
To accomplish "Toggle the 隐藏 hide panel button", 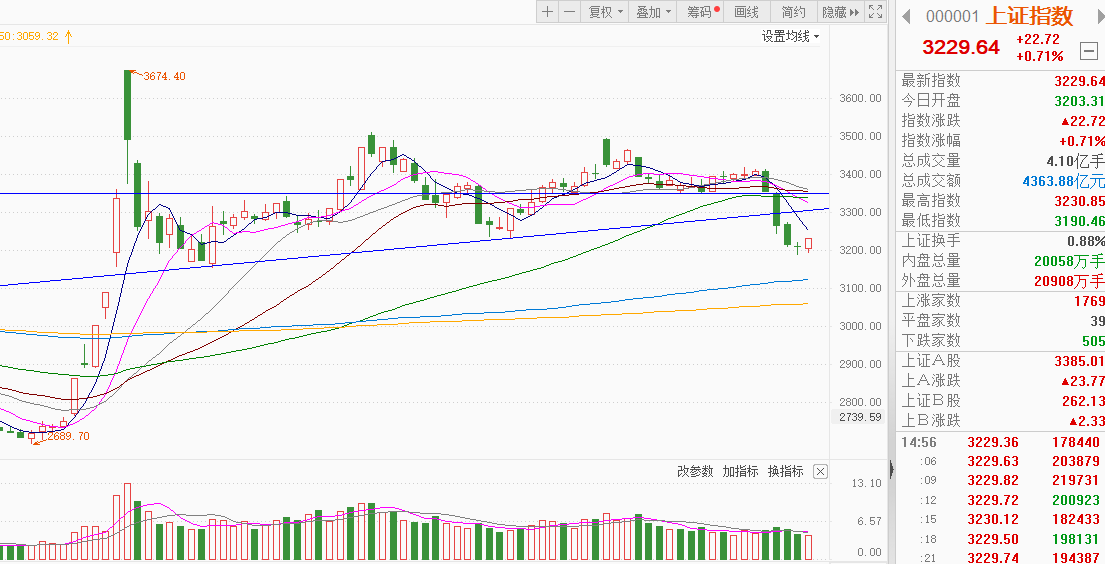I will click(840, 12).
